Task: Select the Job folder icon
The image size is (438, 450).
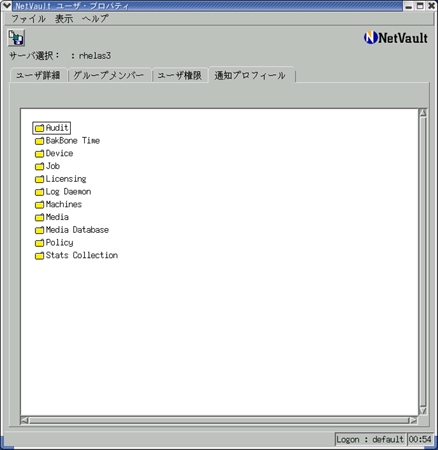Action: [x=39, y=166]
